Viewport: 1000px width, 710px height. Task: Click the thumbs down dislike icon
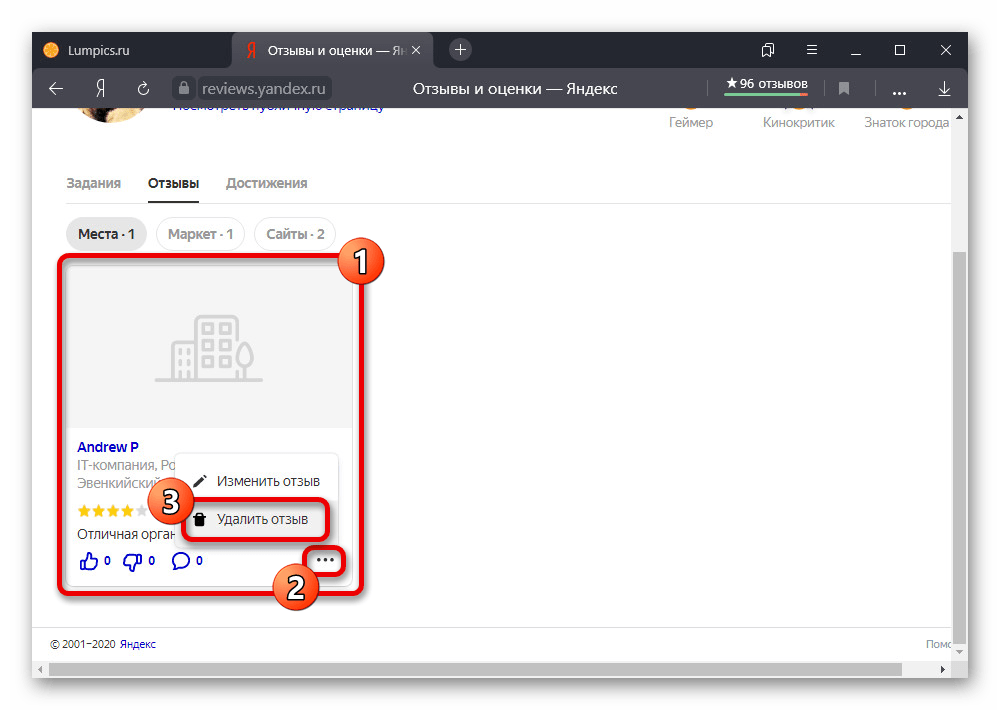coord(133,561)
